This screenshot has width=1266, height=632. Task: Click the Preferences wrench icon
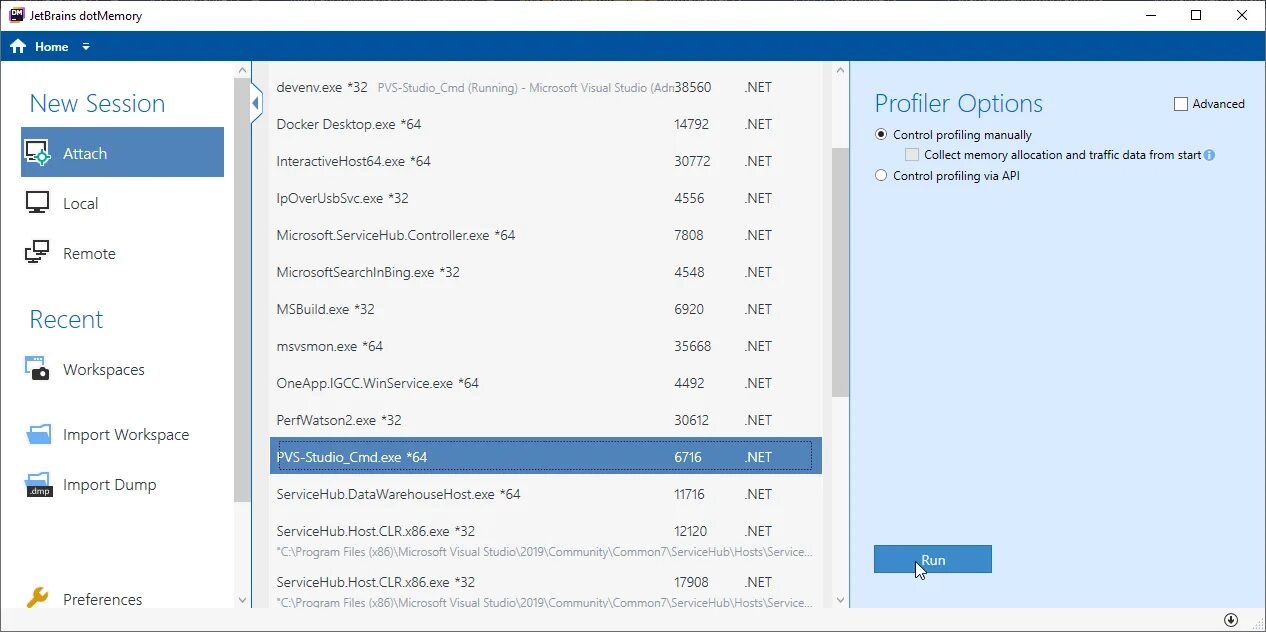coord(37,598)
